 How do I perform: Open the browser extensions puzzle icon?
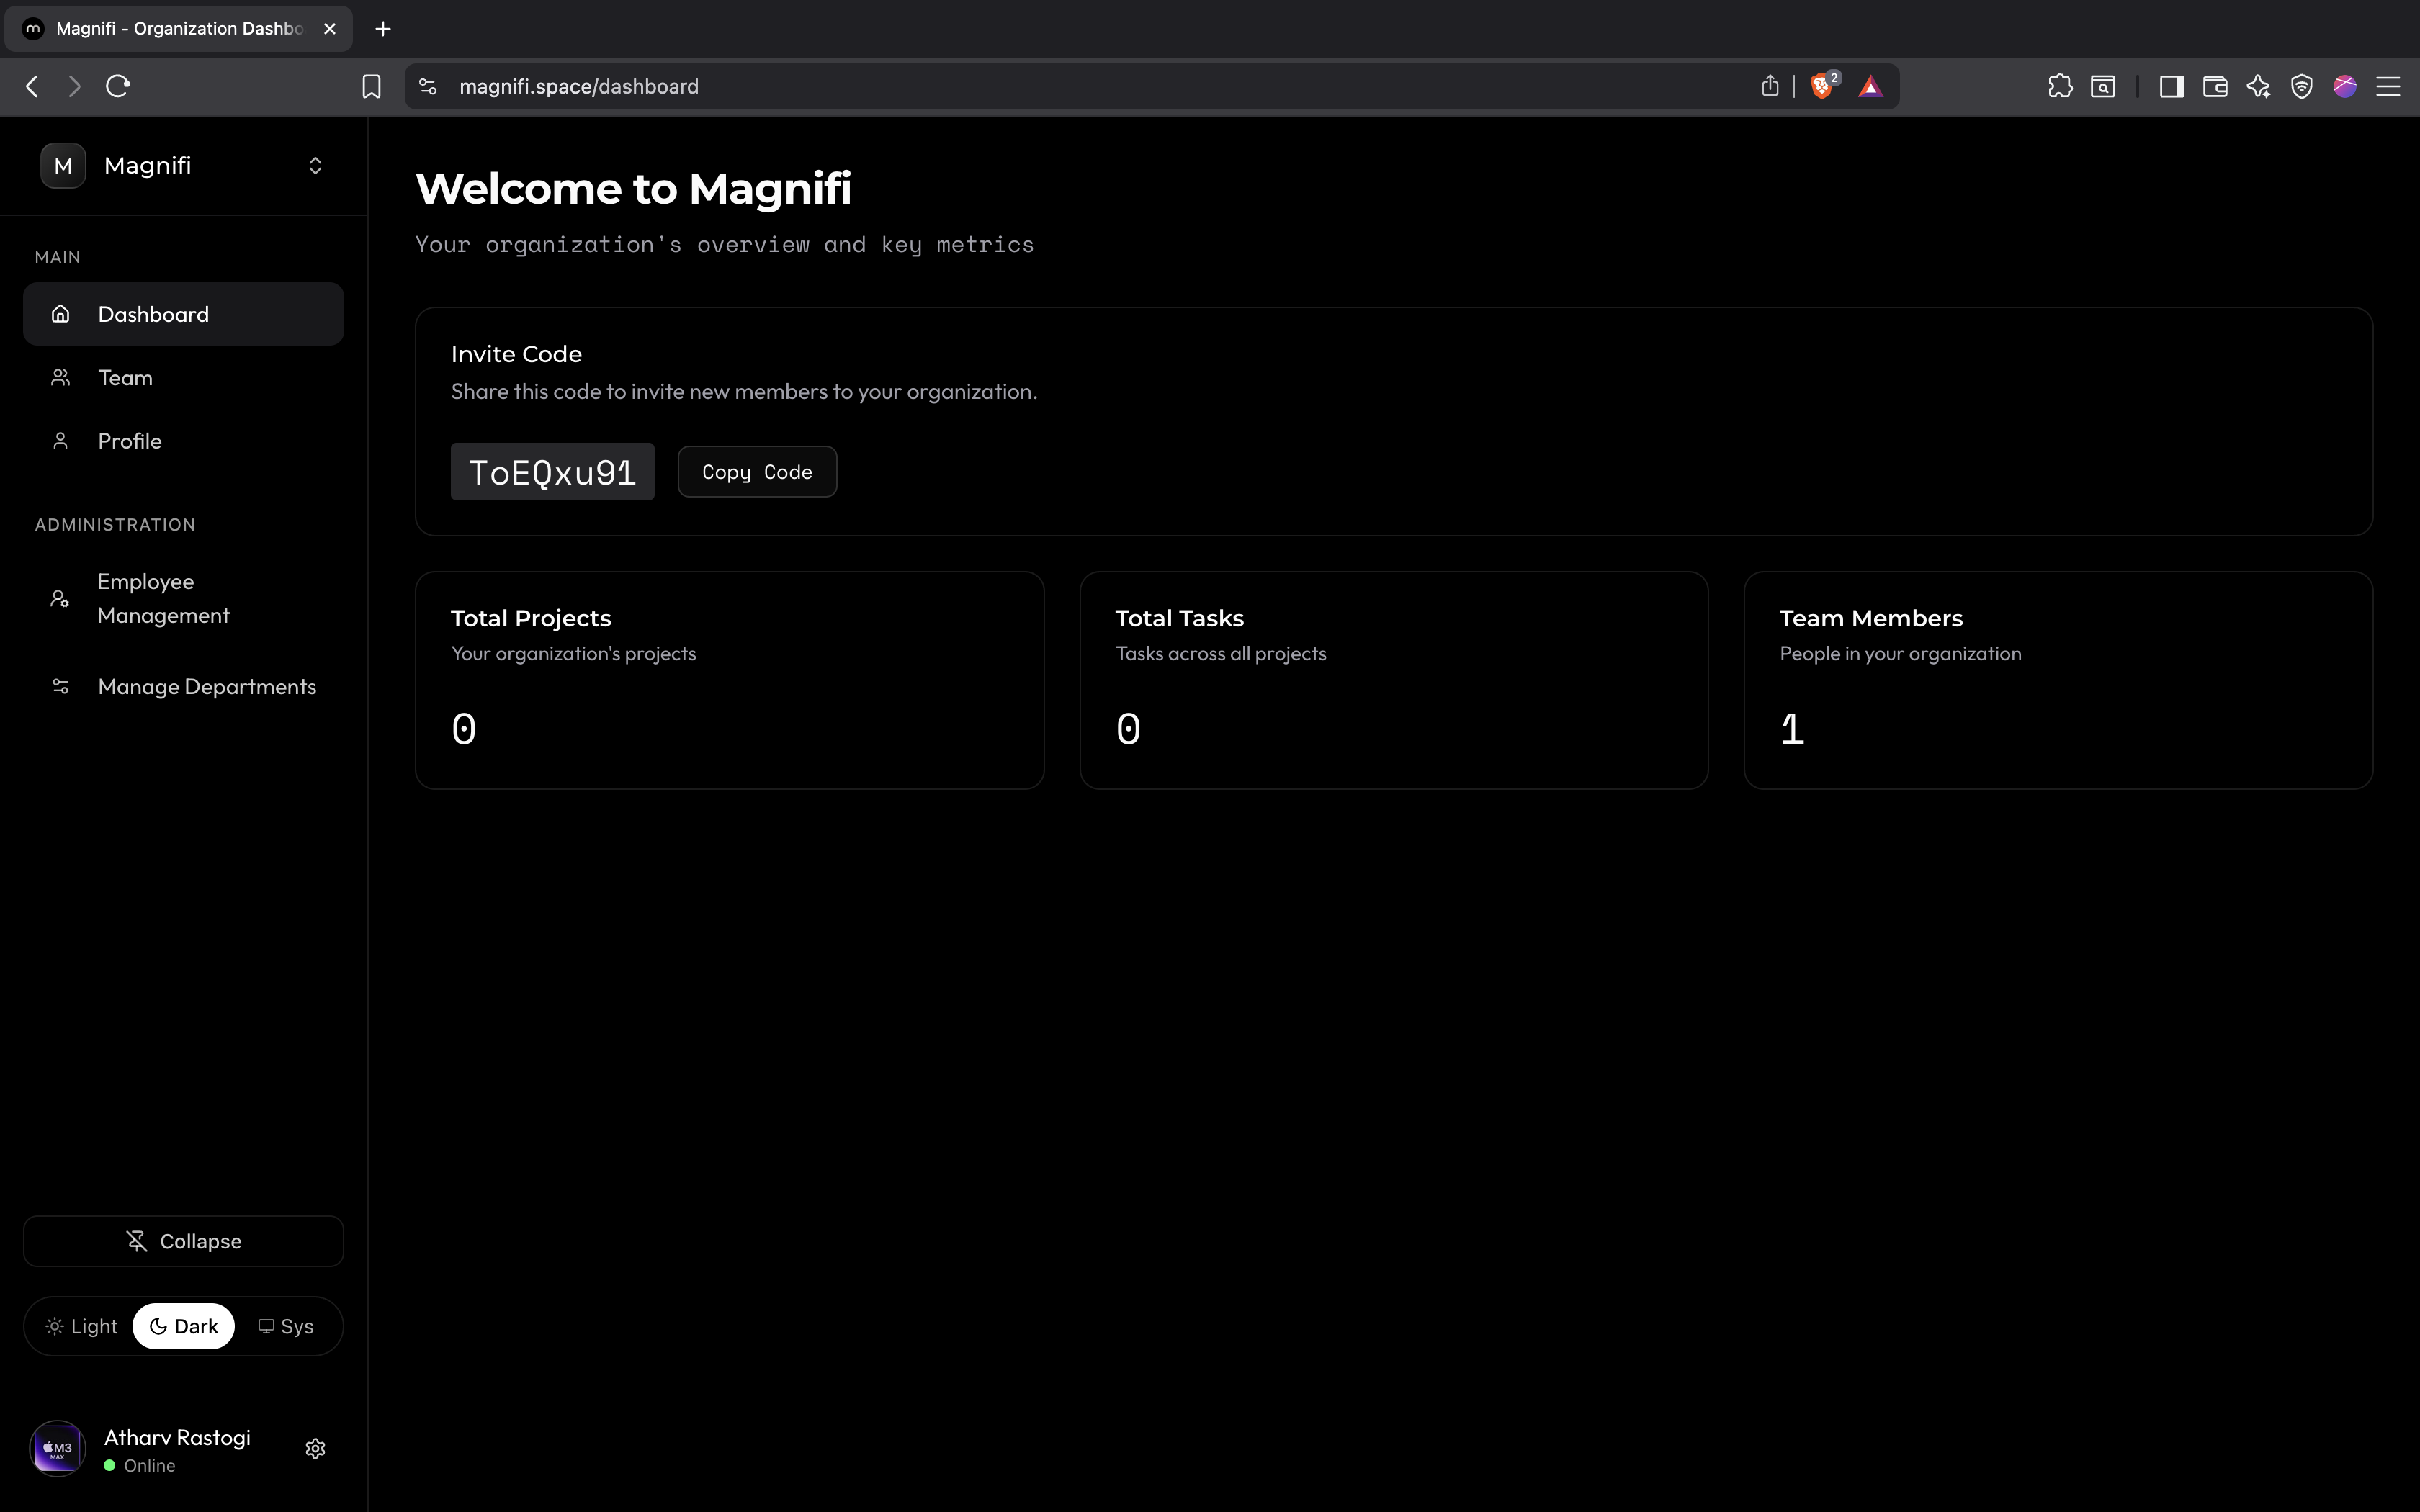(2059, 87)
